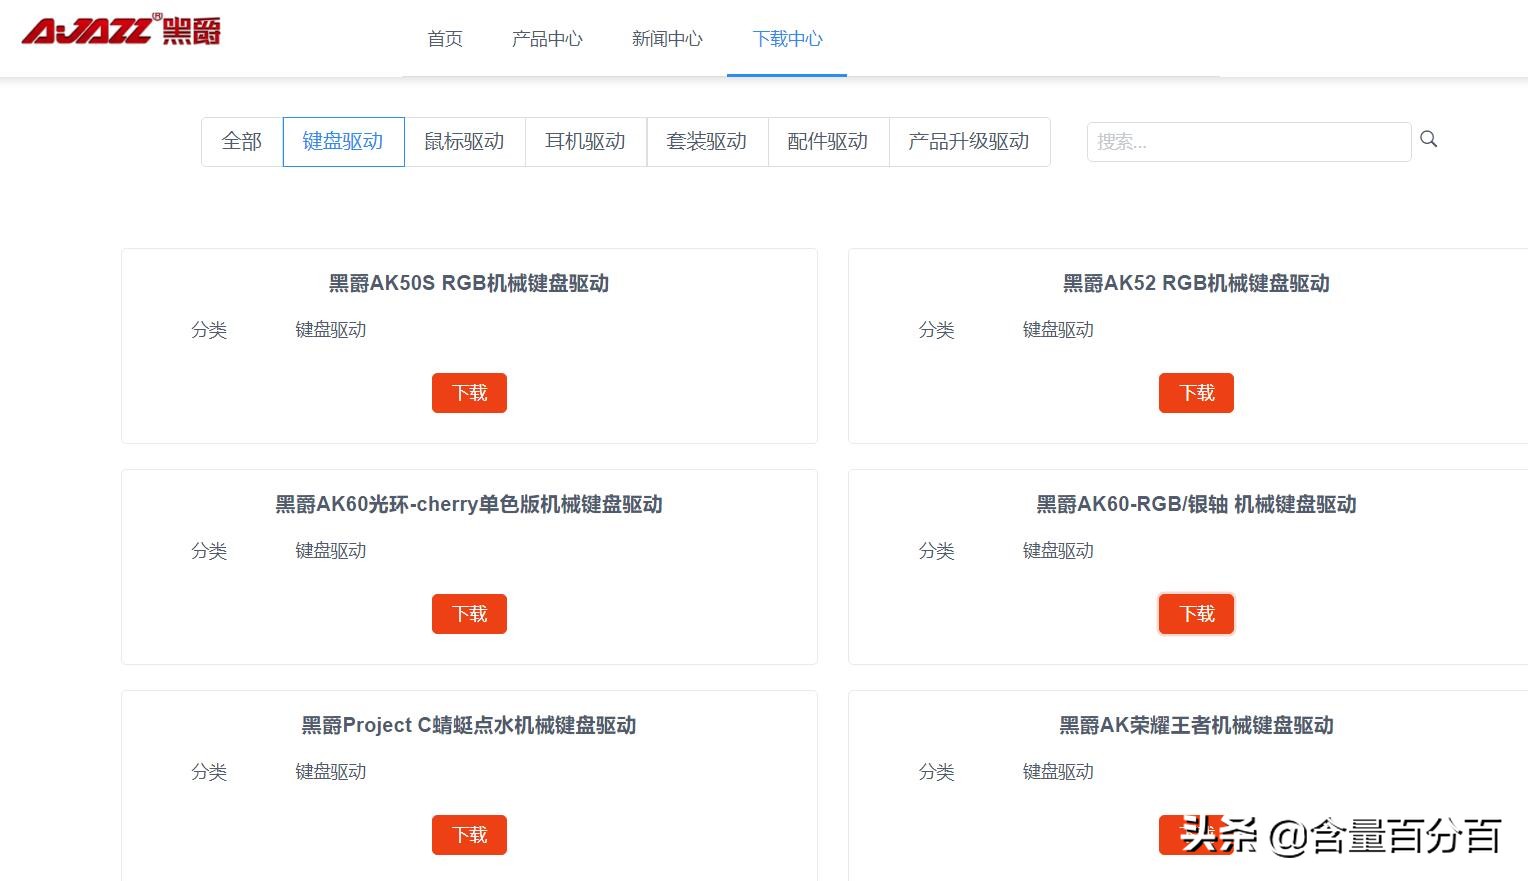Download the 黑爵AK52 RGB keyboard driver
The height and width of the screenshot is (881, 1528).
click(1196, 393)
